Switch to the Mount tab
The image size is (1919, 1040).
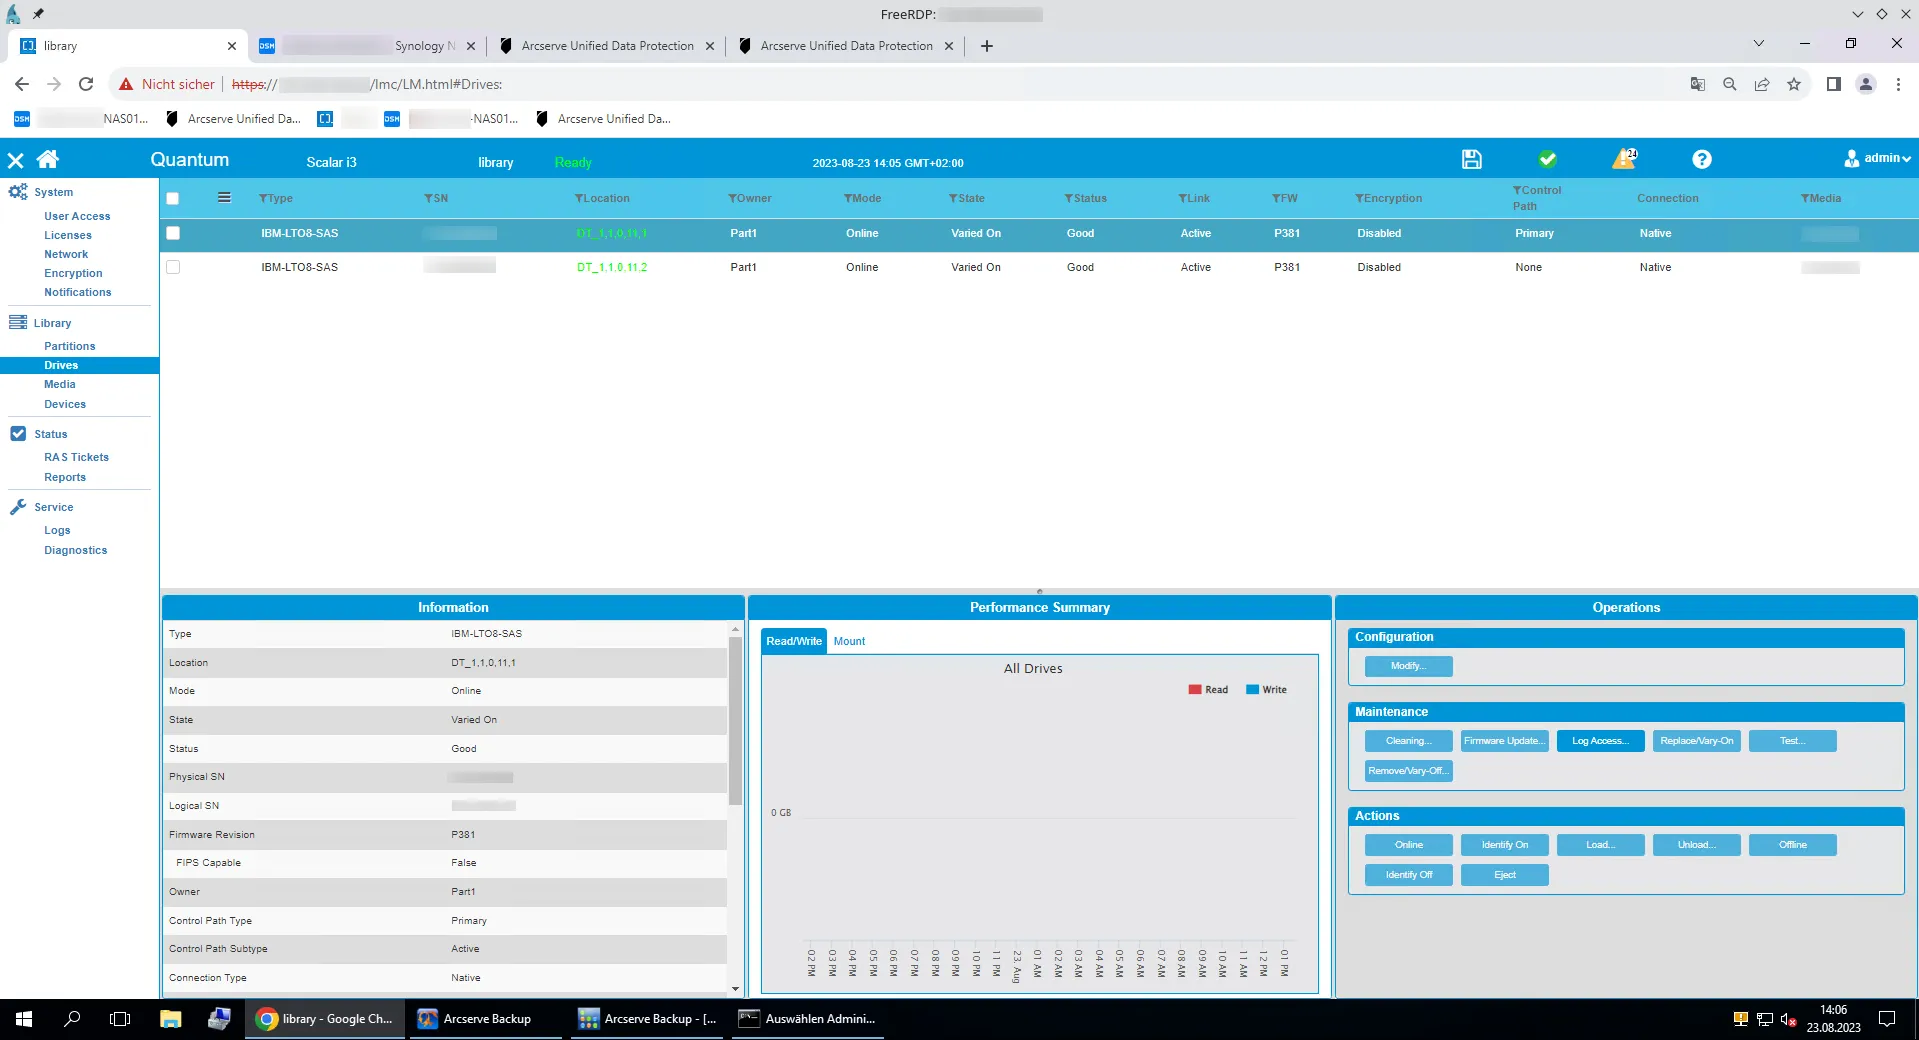(849, 641)
